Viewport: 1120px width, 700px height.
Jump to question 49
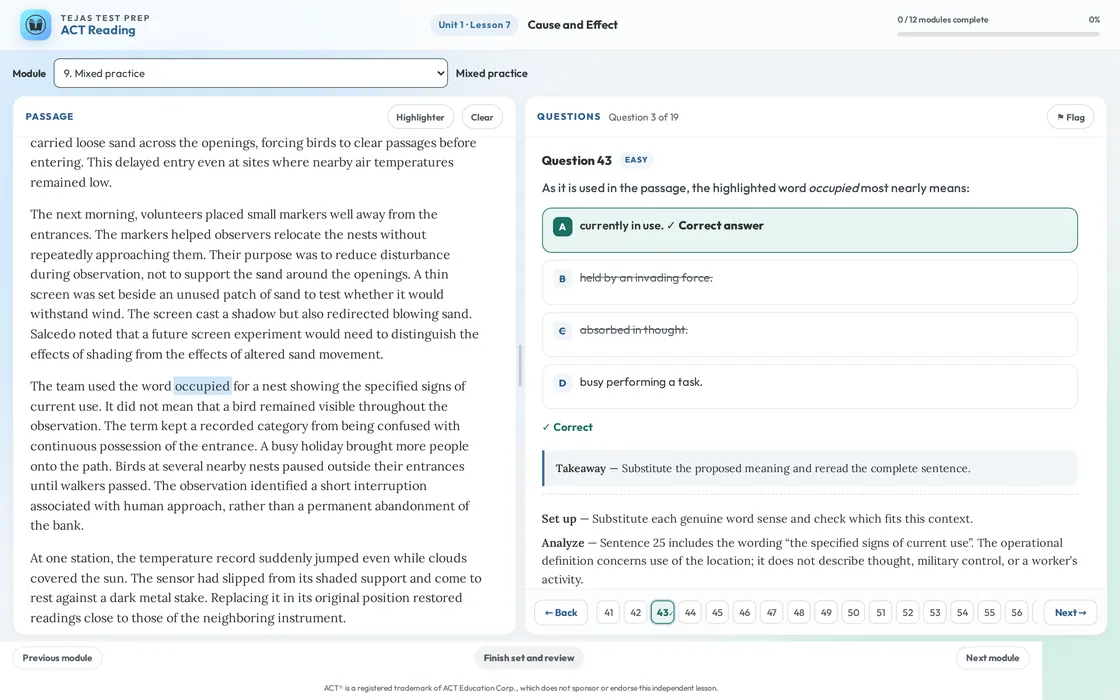pyautogui.click(x=826, y=613)
